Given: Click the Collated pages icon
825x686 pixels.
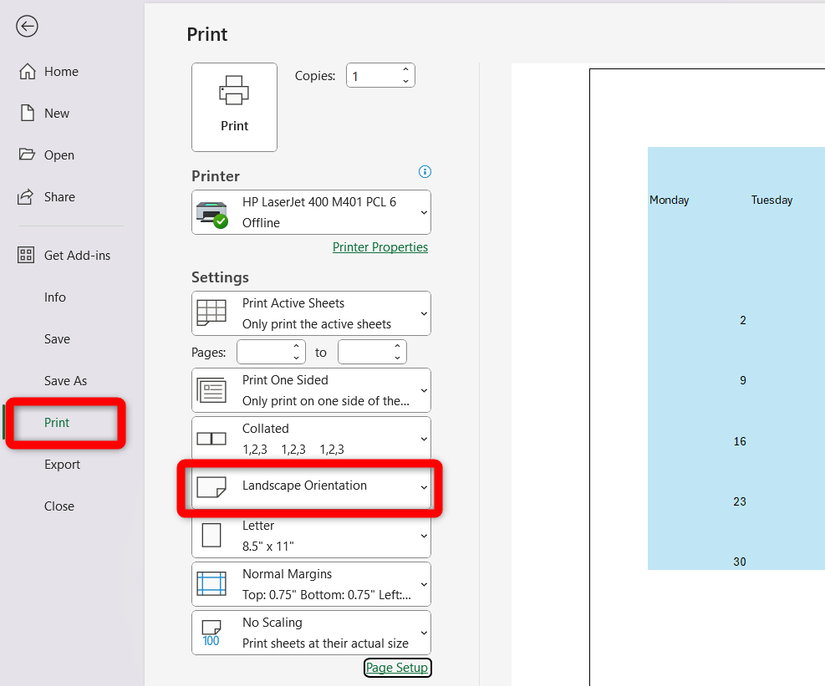Looking at the screenshot, I should 212,438.
